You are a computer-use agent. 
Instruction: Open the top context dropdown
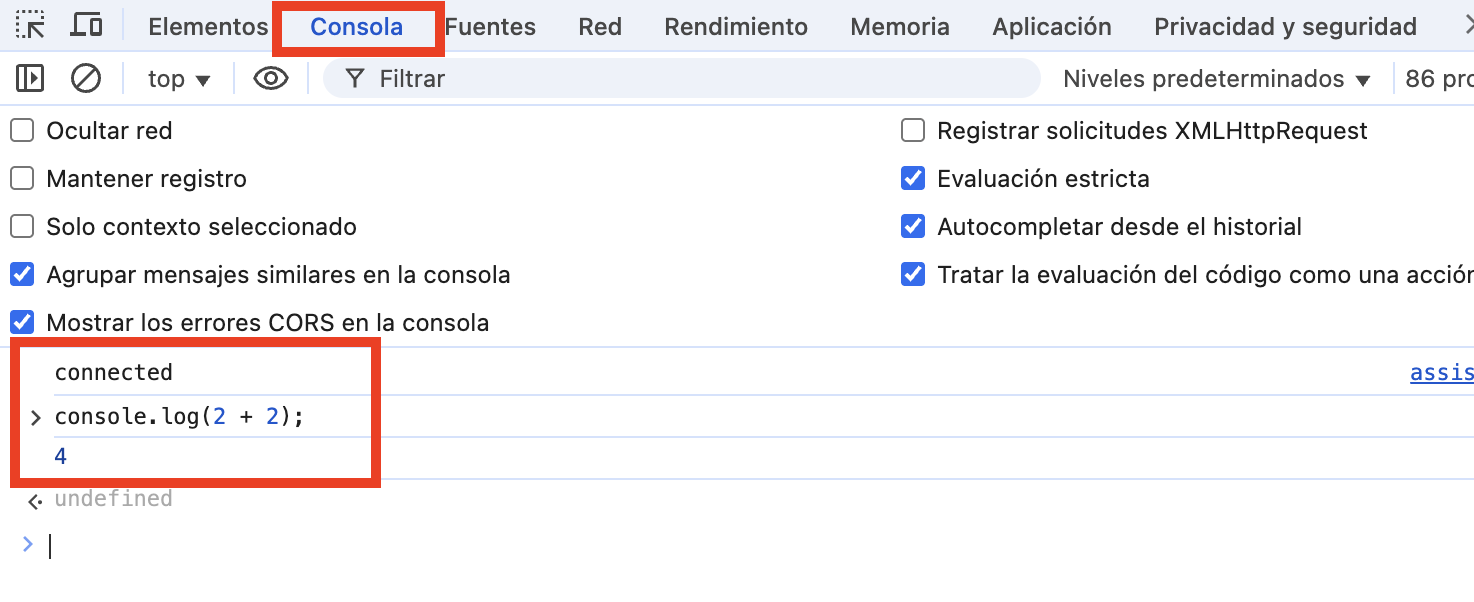179,79
